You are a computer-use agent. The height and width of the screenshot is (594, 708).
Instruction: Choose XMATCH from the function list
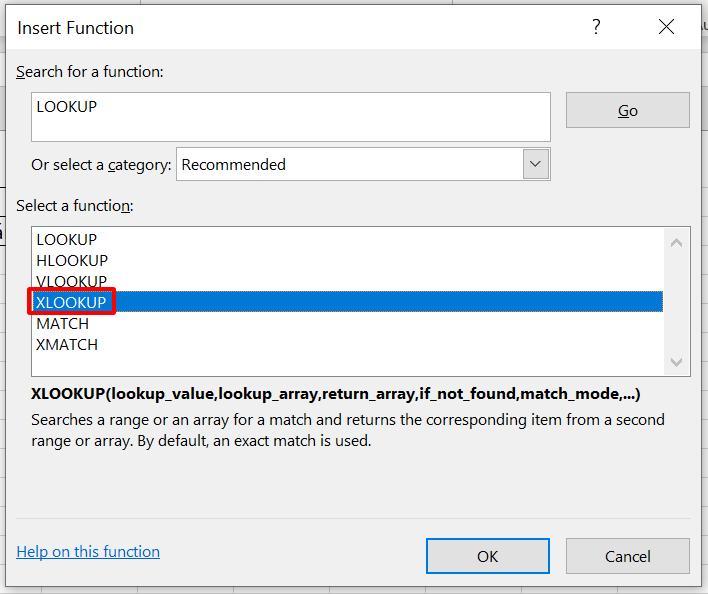tap(67, 345)
